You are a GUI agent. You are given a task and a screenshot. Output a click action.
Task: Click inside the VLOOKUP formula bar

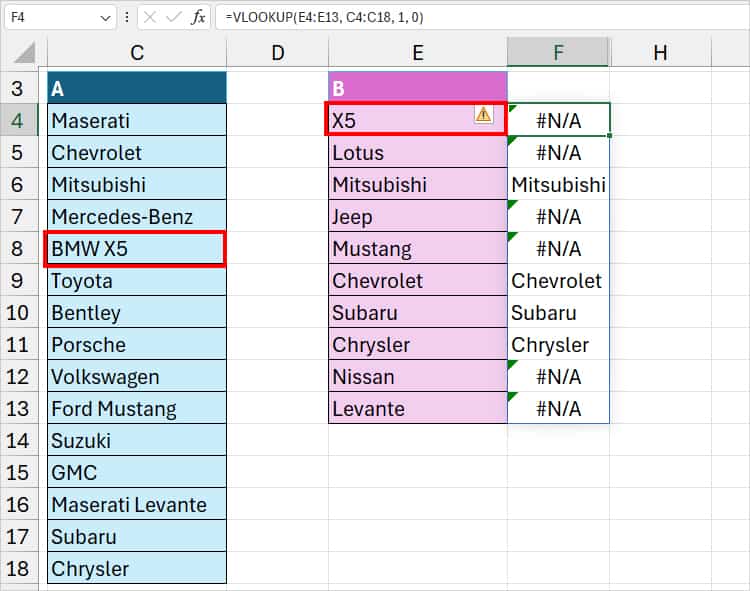[482, 18]
